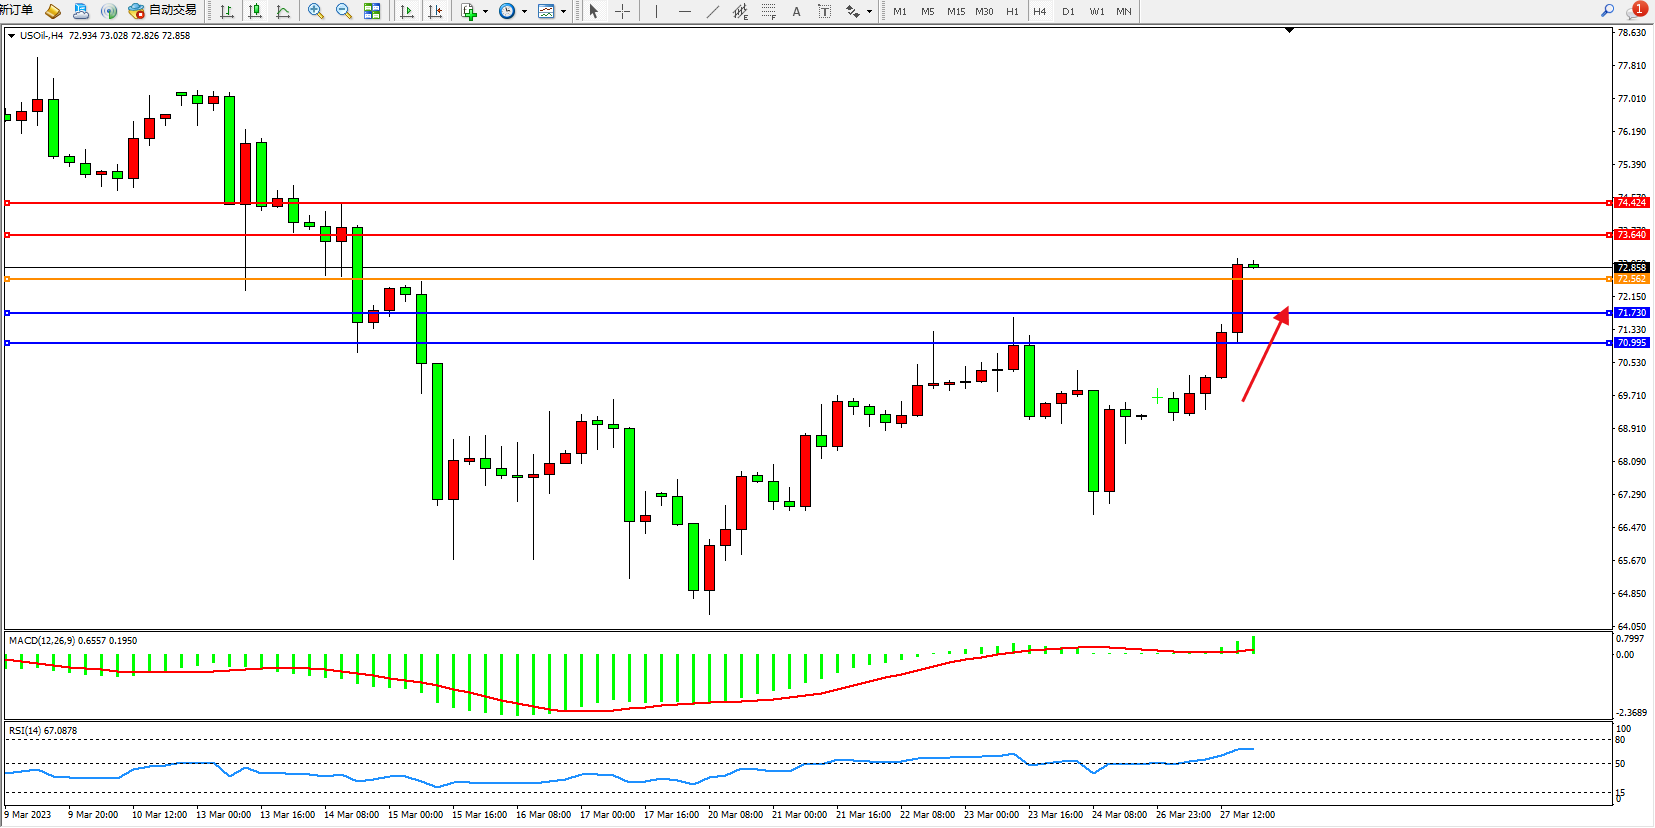1655x828 pixels.
Task: Click the 新订单 new order button
Action: point(16,10)
